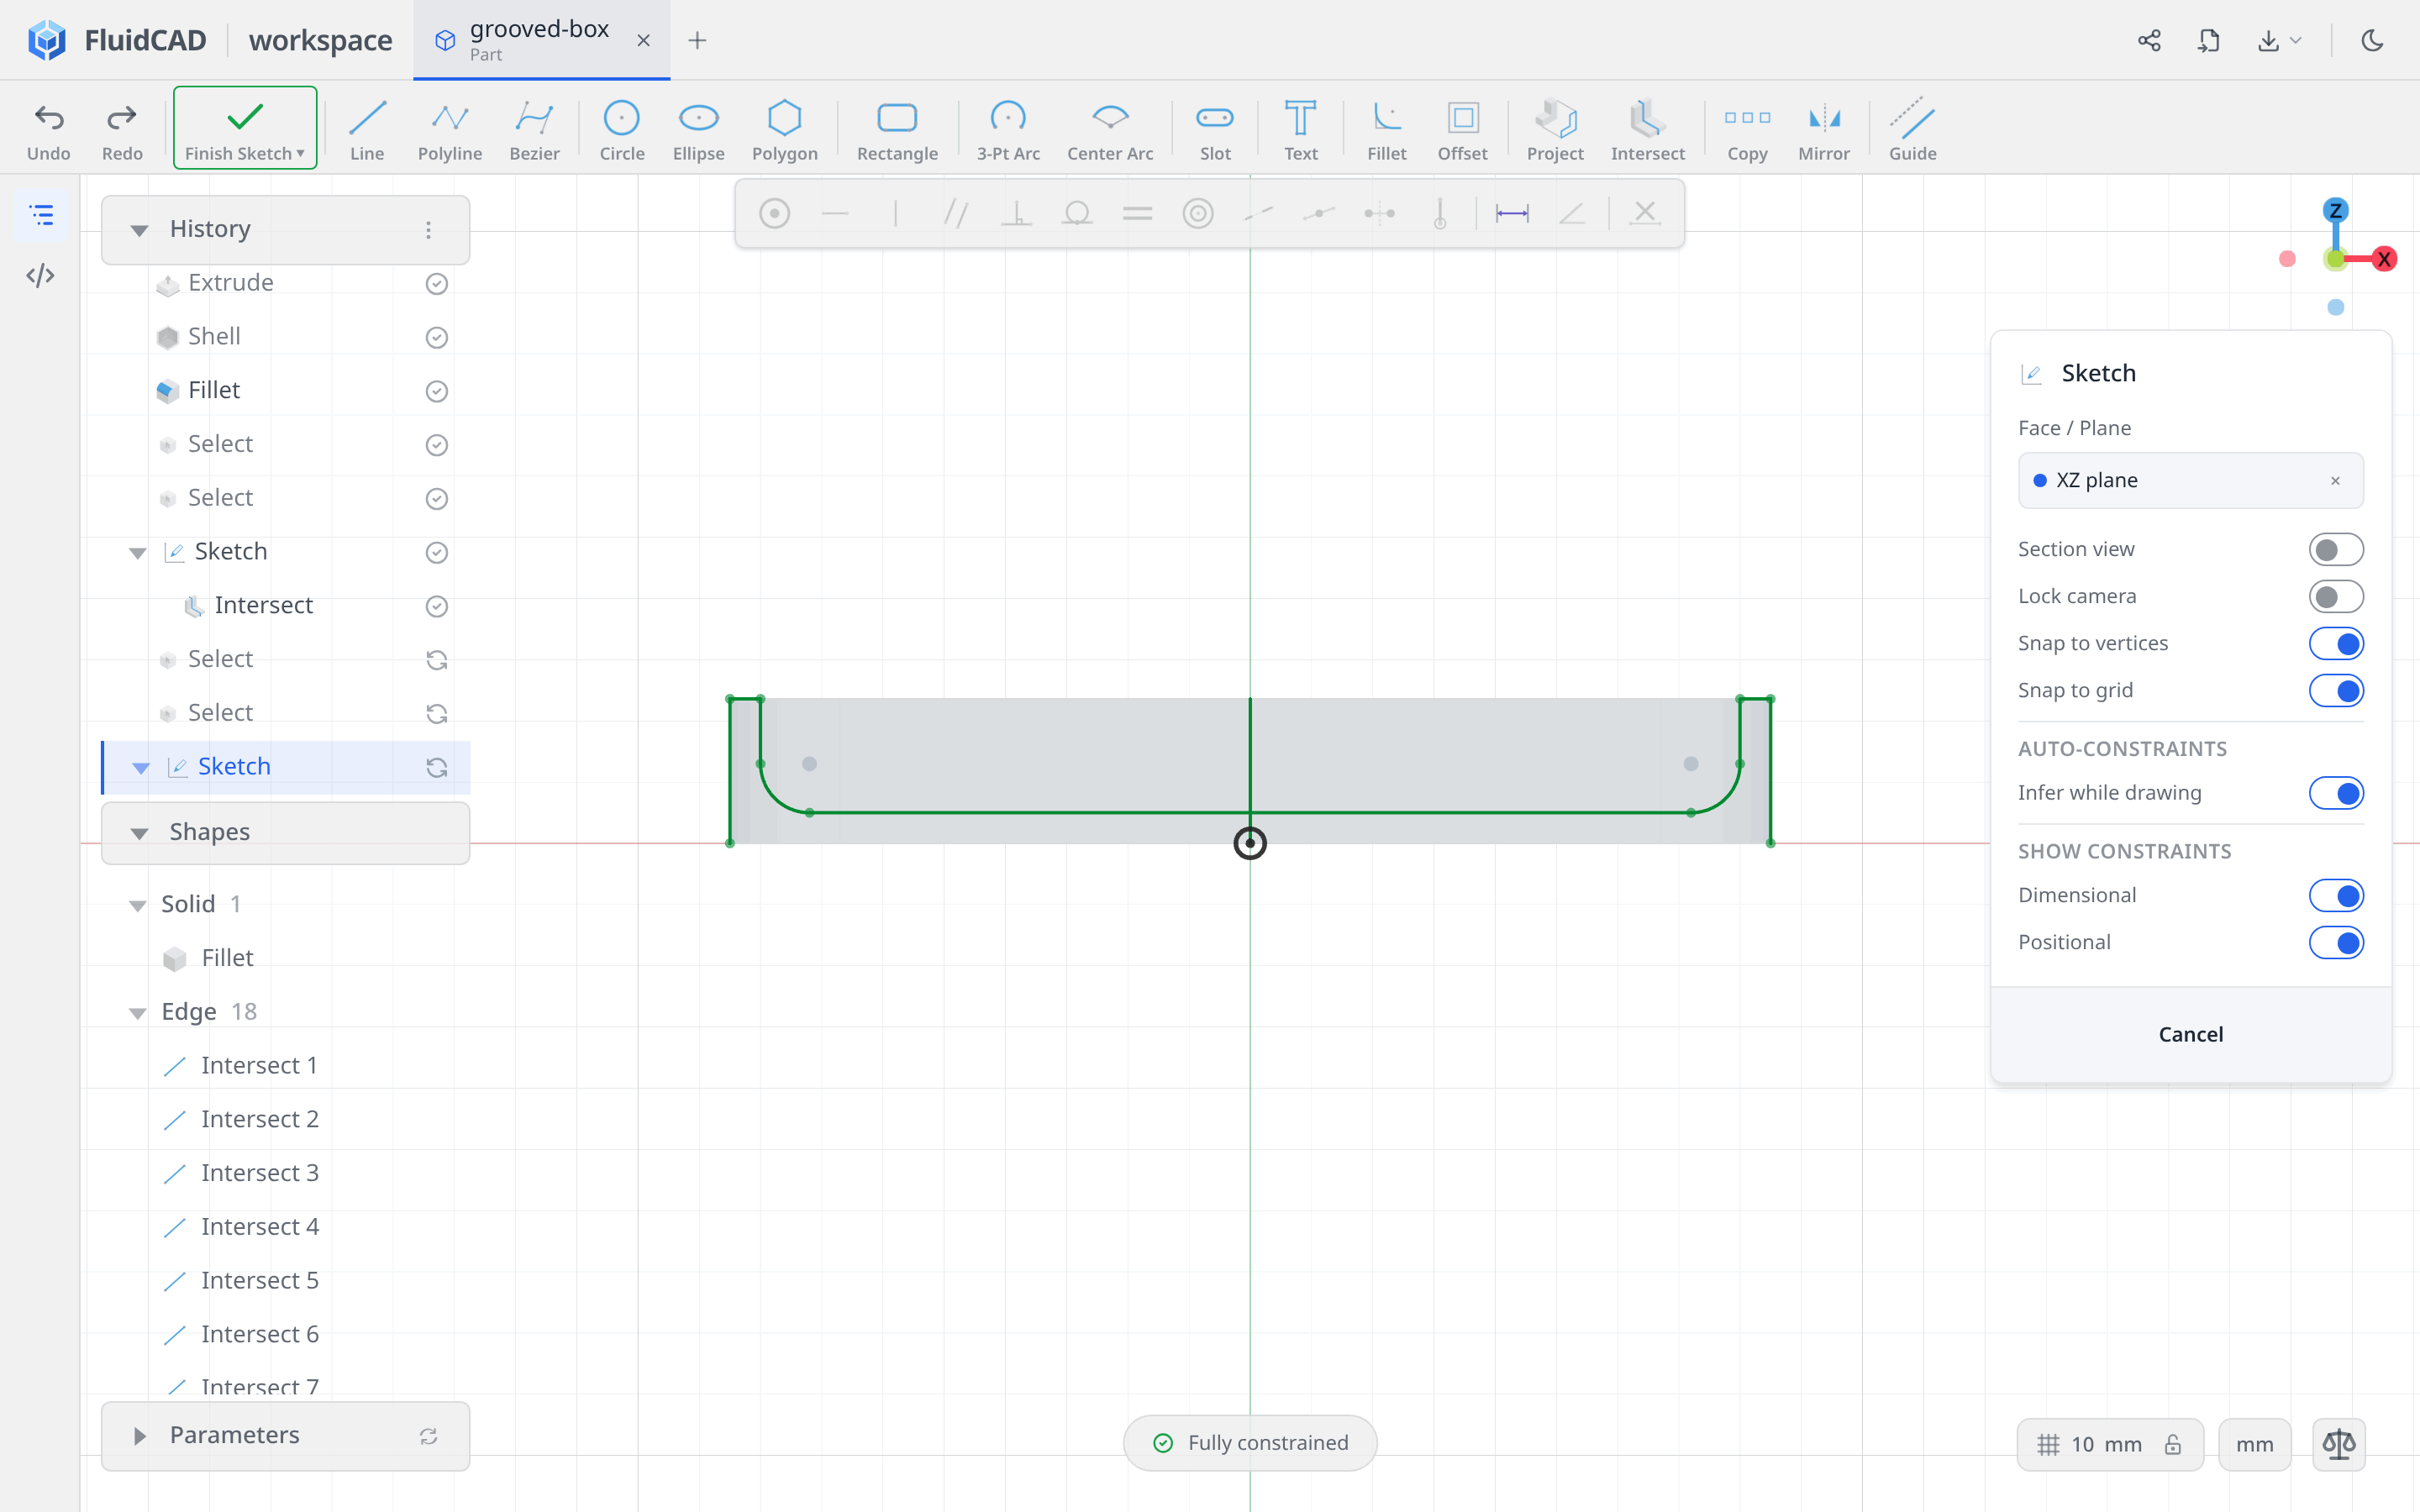The image size is (2420, 1512).
Task: Click the Z axis view gizmo
Action: 2335,210
